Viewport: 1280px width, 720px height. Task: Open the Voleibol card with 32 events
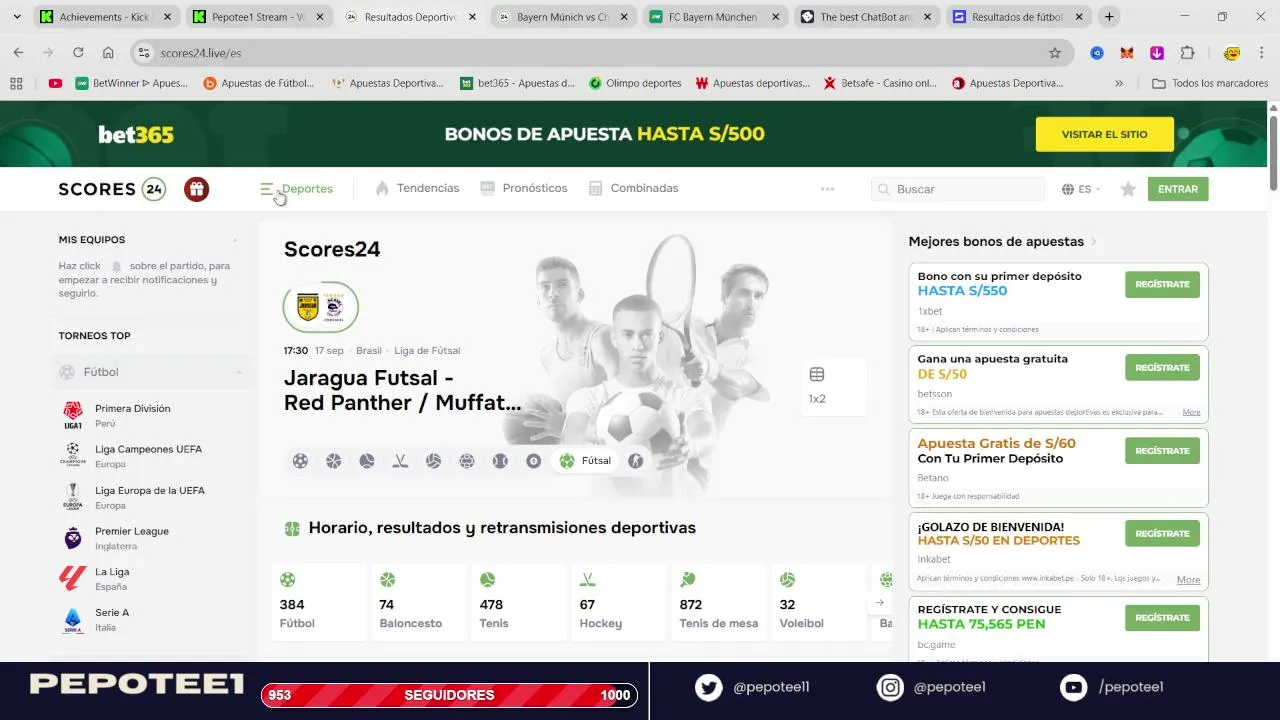(x=818, y=602)
